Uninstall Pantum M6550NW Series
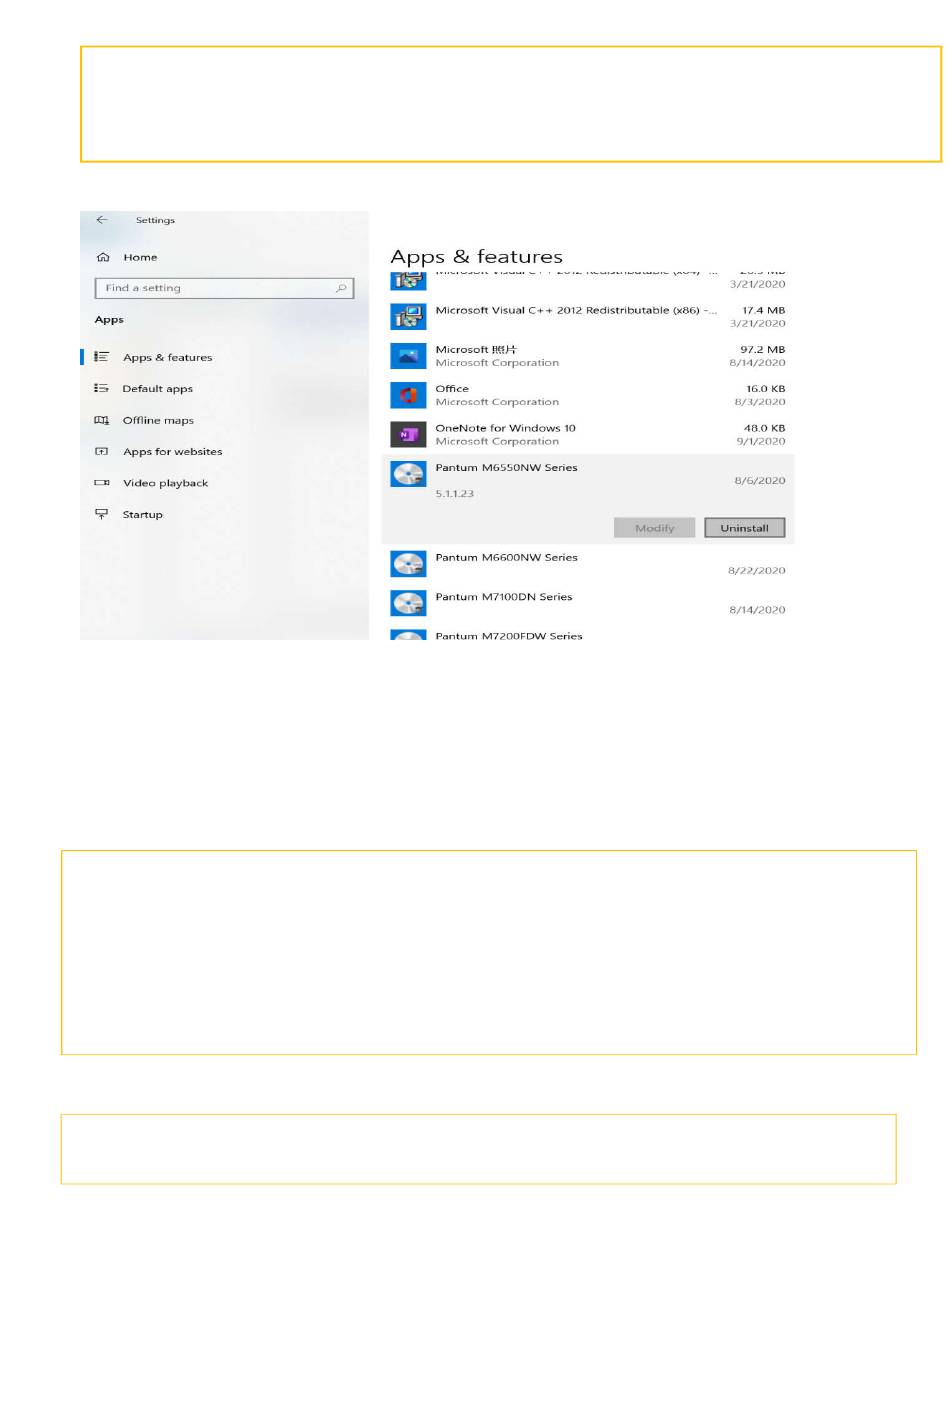 point(745,528)
